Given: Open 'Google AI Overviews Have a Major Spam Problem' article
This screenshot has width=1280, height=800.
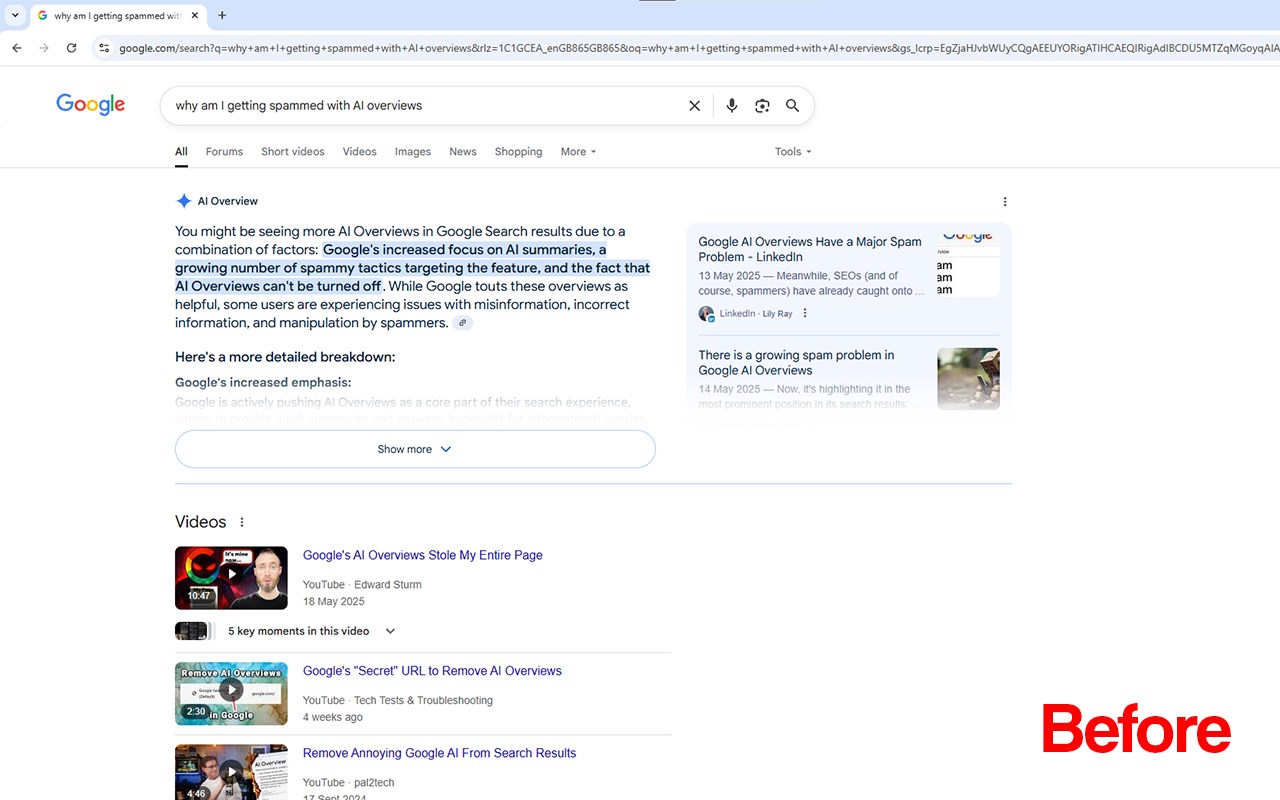Looking at the screenshot, I should point(810,249).
